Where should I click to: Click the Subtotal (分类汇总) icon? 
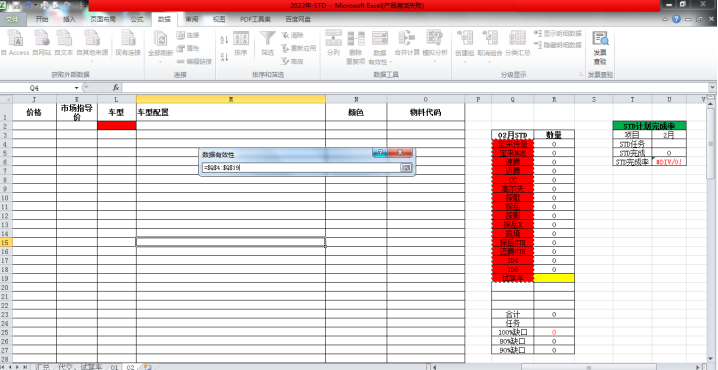tap(517, 43)
